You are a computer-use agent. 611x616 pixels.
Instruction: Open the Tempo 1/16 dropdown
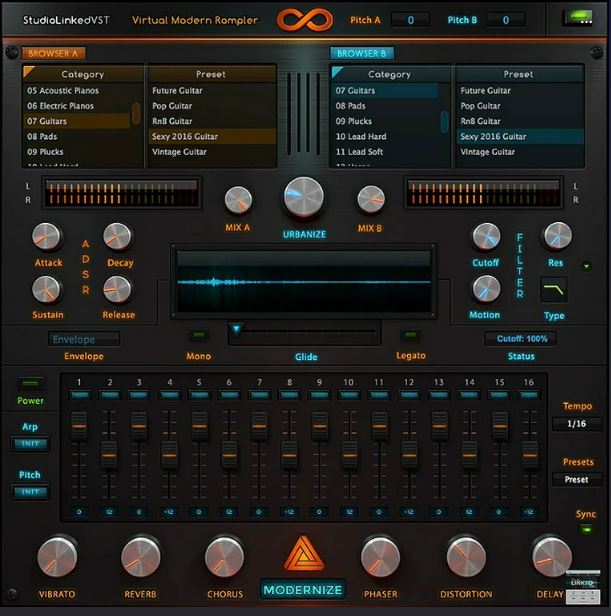pyautogui.click(x=576, y=424)
